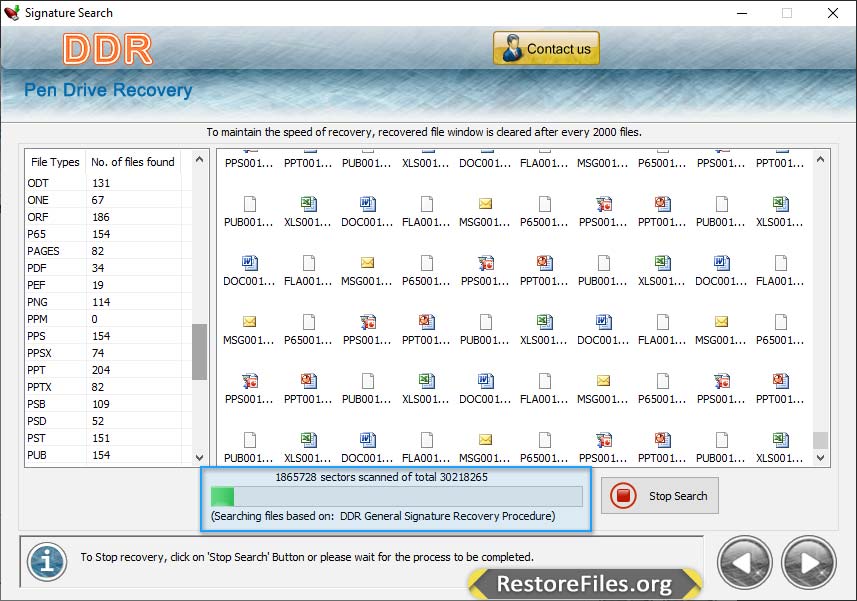Click up arrow of recovered files scrollbar
The image size is (857, 601).
point(820,160)
